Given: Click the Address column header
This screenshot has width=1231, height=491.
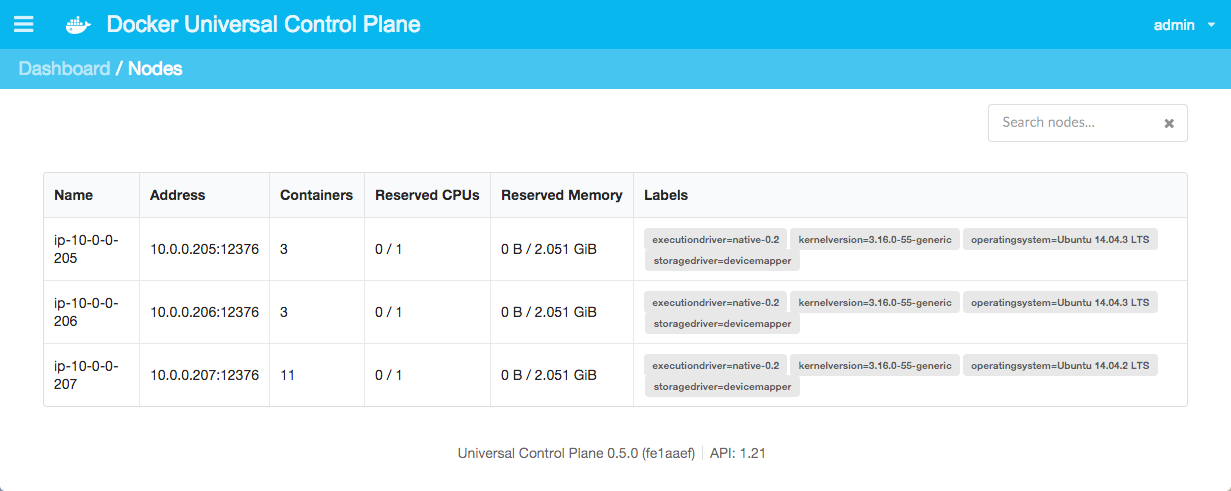Looking at the screenshot, I should 177,195.
